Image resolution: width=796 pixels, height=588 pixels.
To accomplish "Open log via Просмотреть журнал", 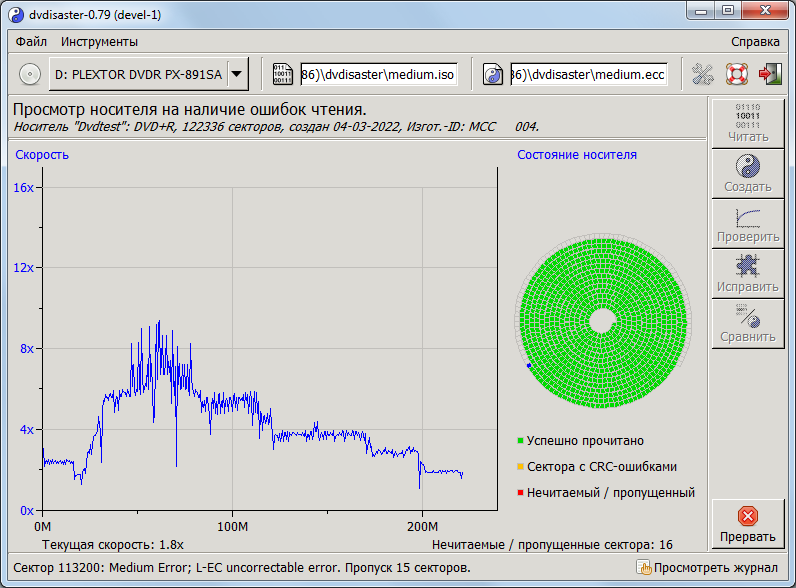I will (707, 568).
